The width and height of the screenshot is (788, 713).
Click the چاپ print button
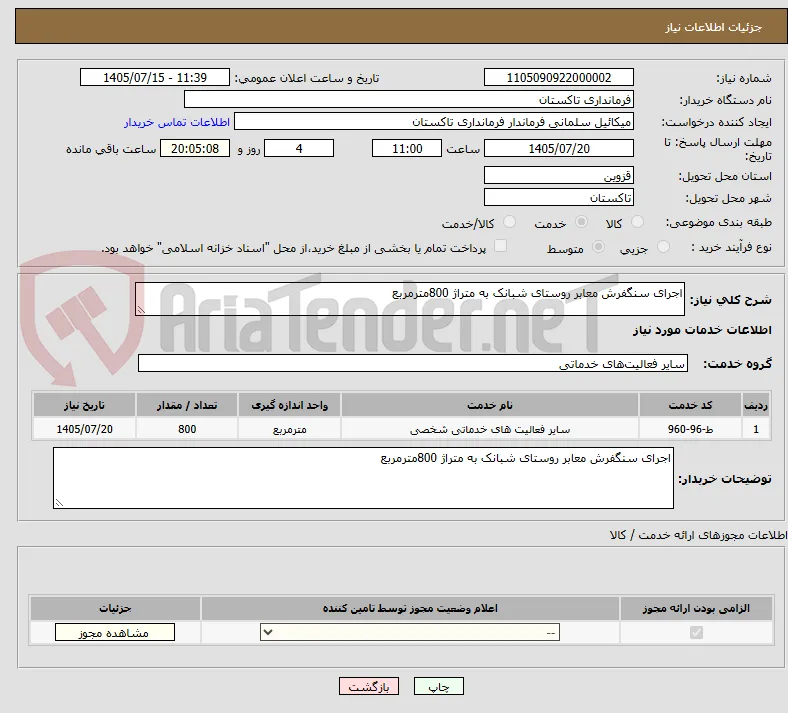click(439, 686)
